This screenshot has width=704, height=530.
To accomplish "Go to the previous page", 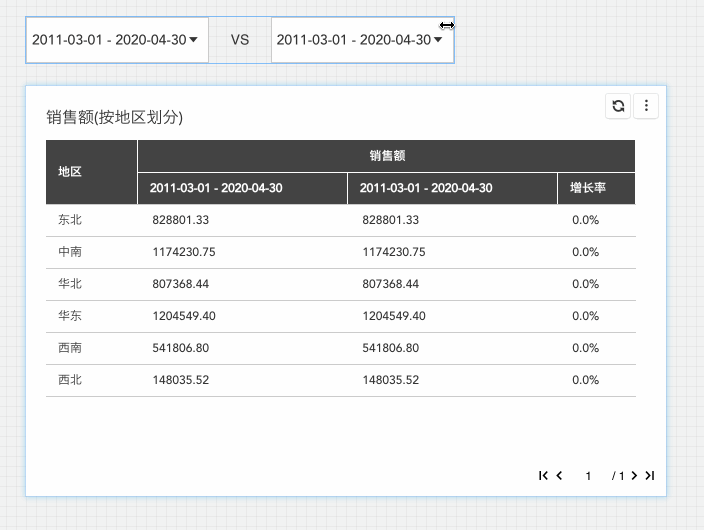I will (x=559, y=475).
